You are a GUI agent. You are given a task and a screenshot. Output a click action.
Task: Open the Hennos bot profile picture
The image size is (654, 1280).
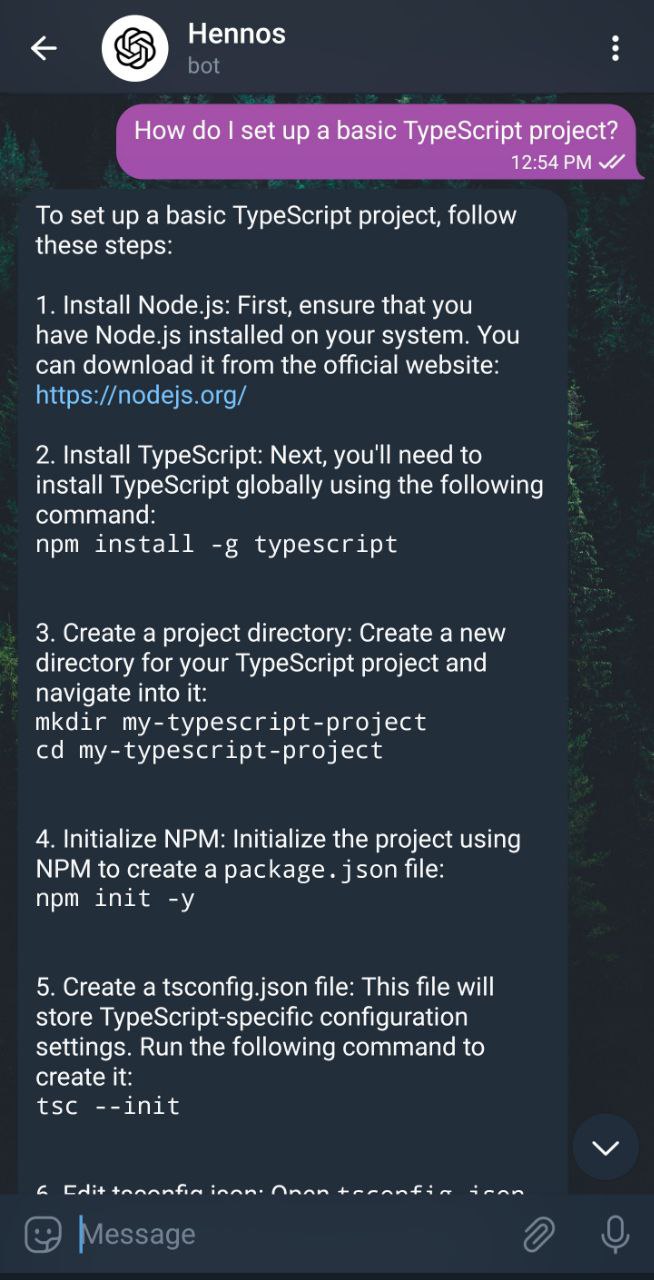[135, 47]
